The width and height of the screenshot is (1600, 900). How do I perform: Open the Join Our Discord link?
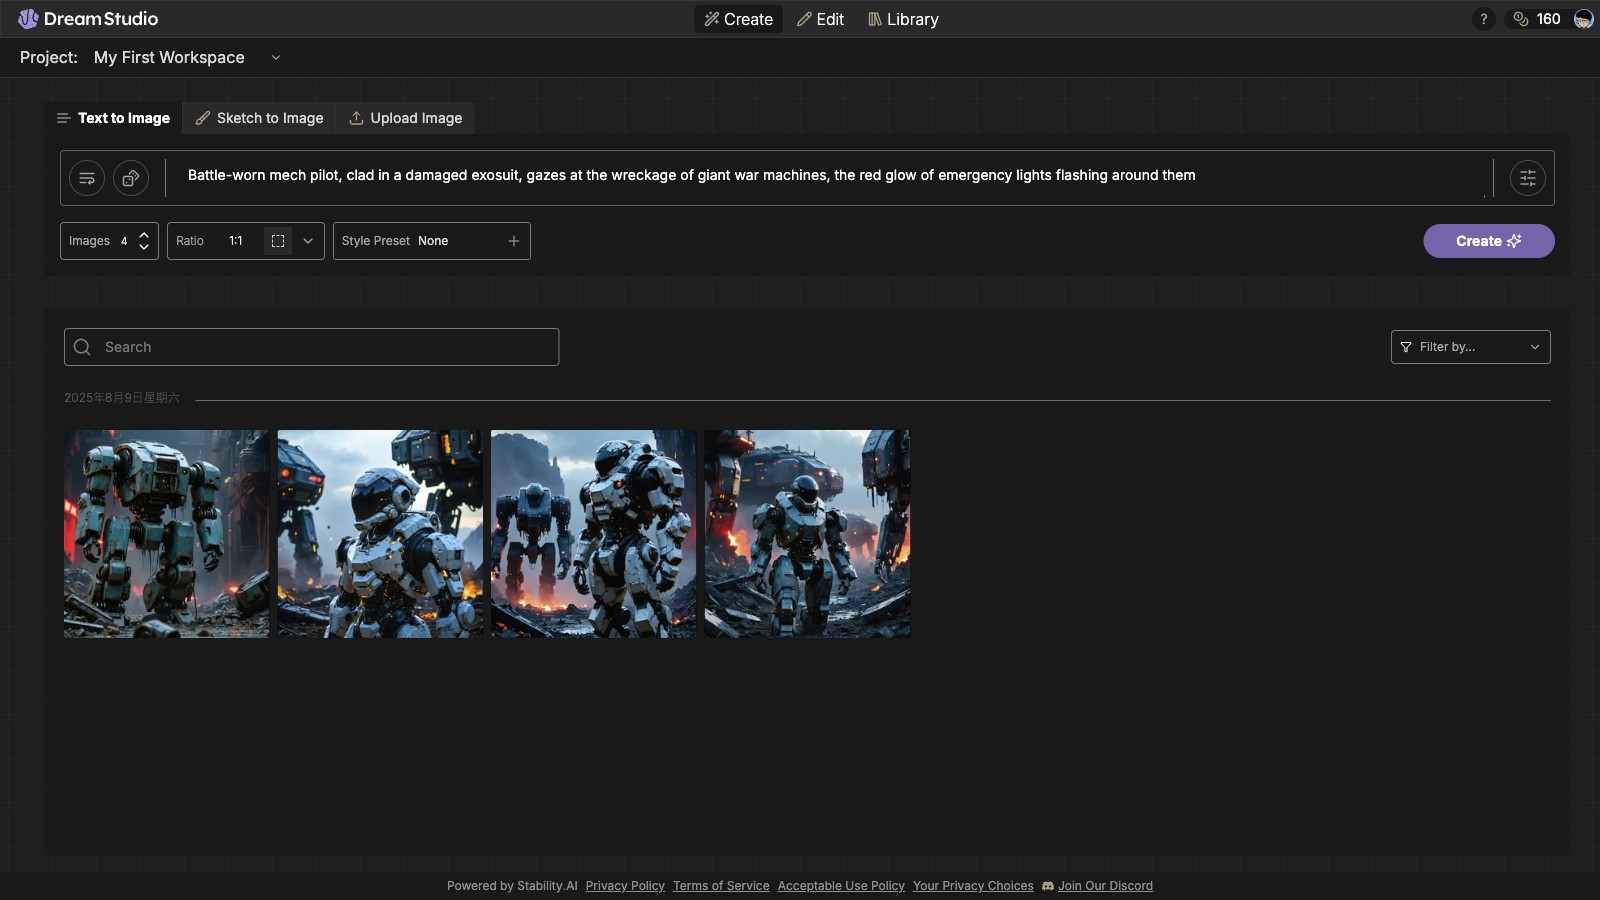(x=1104, y=886)
